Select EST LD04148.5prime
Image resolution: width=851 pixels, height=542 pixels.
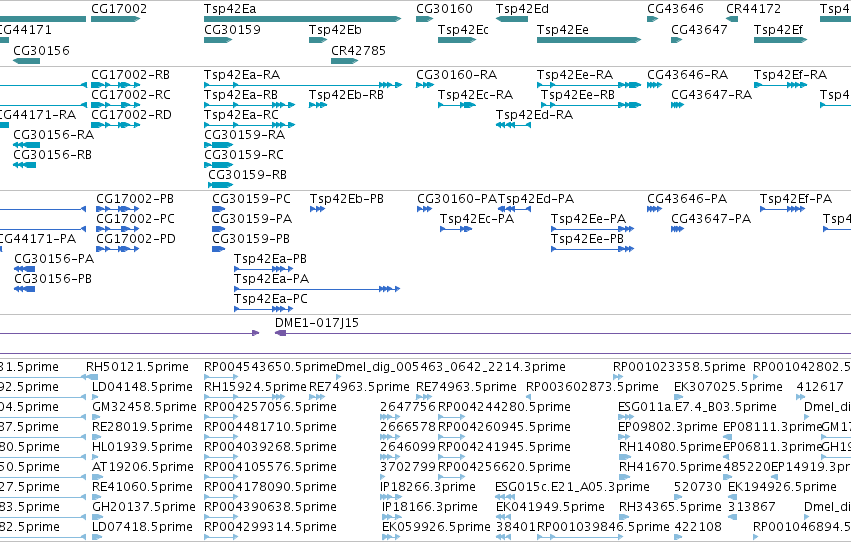[142, 387]
